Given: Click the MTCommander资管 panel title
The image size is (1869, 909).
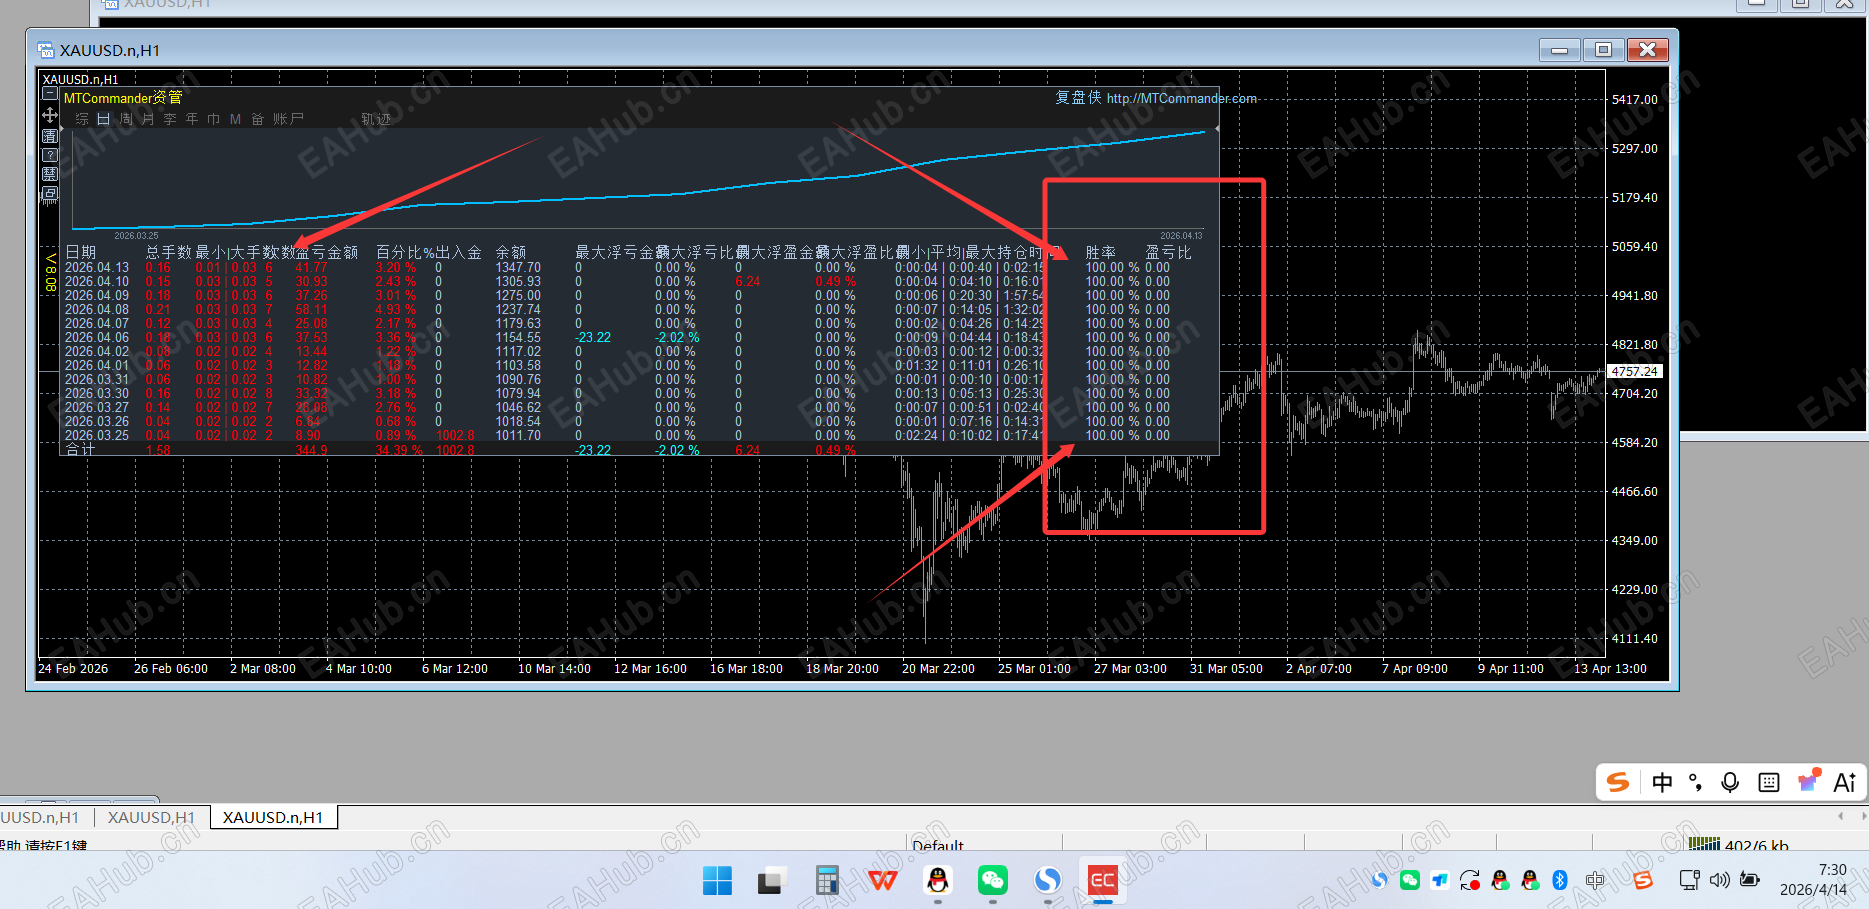Looking at the screenshot, I should (123, 98).
